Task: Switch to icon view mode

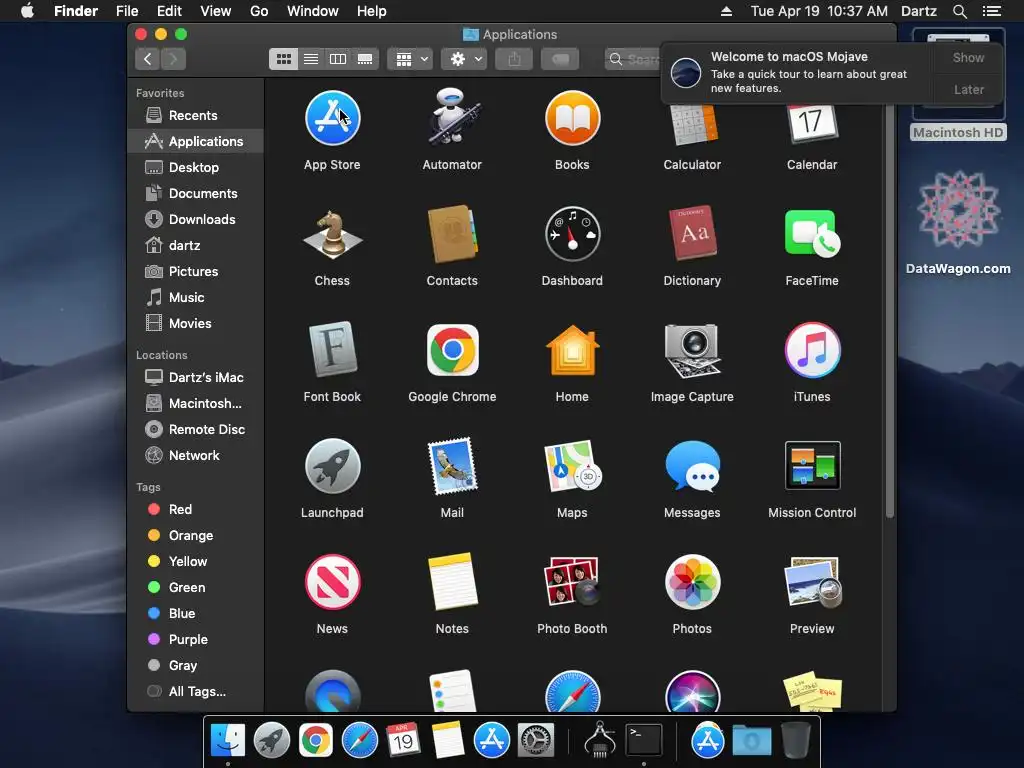Action: pos(283,59)
